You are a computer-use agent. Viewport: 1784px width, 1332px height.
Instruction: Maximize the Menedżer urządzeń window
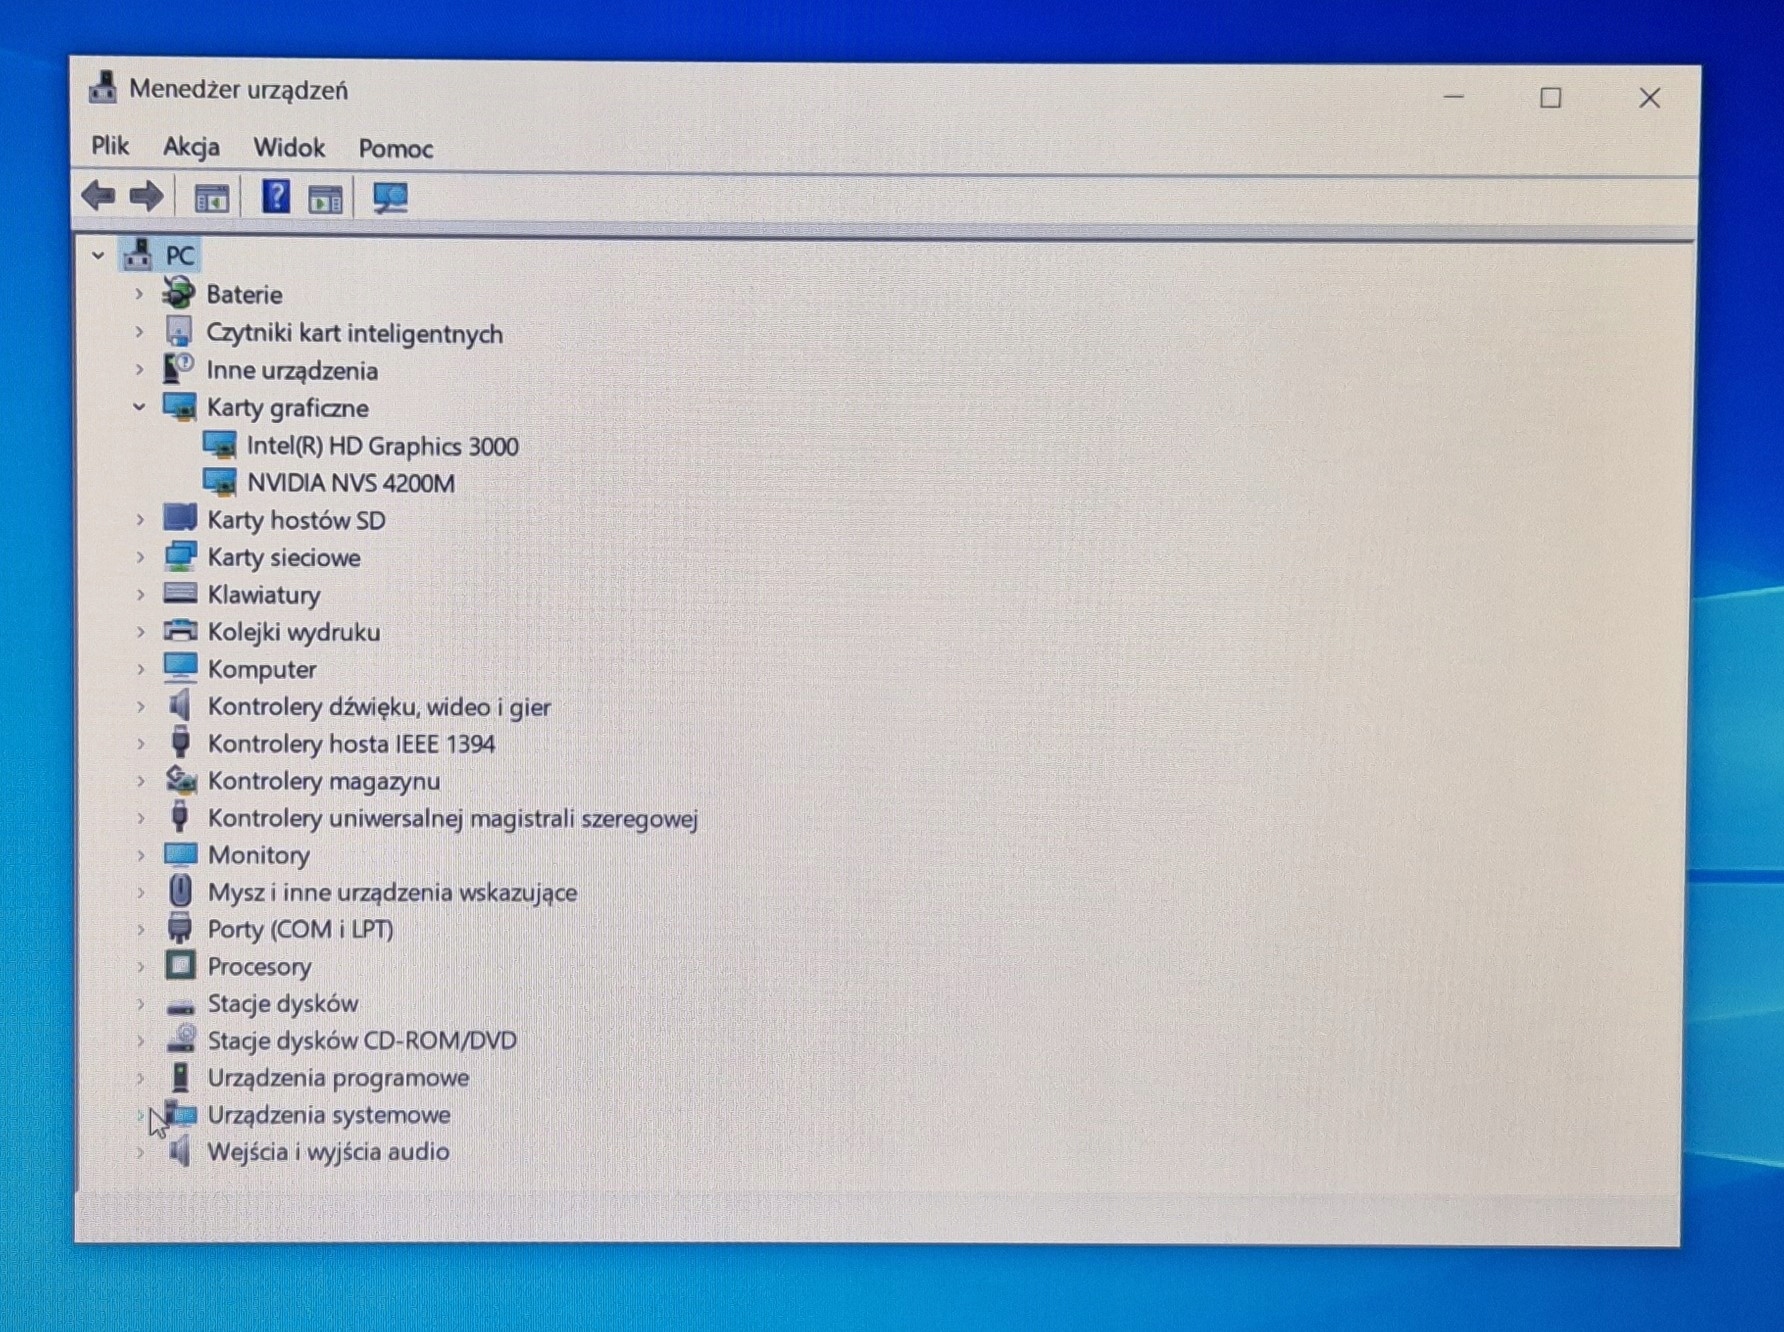pyautogui.click(x=1551, y=98)
